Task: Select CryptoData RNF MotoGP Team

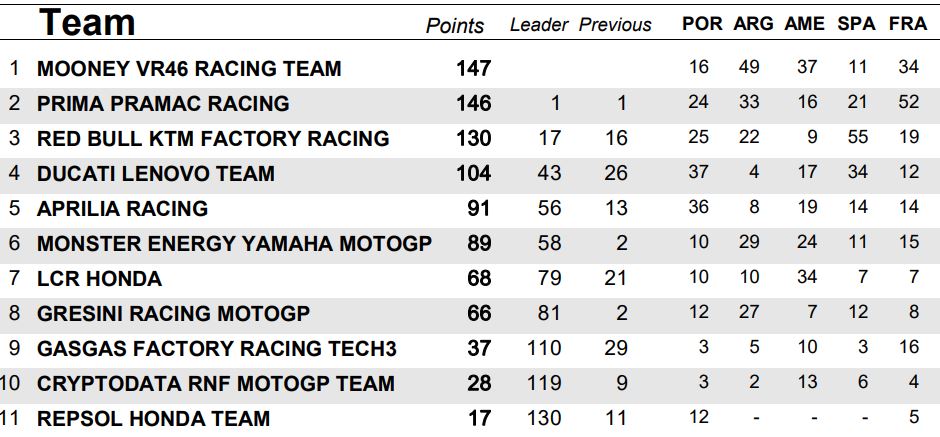Action: click(x=215, y=384)
